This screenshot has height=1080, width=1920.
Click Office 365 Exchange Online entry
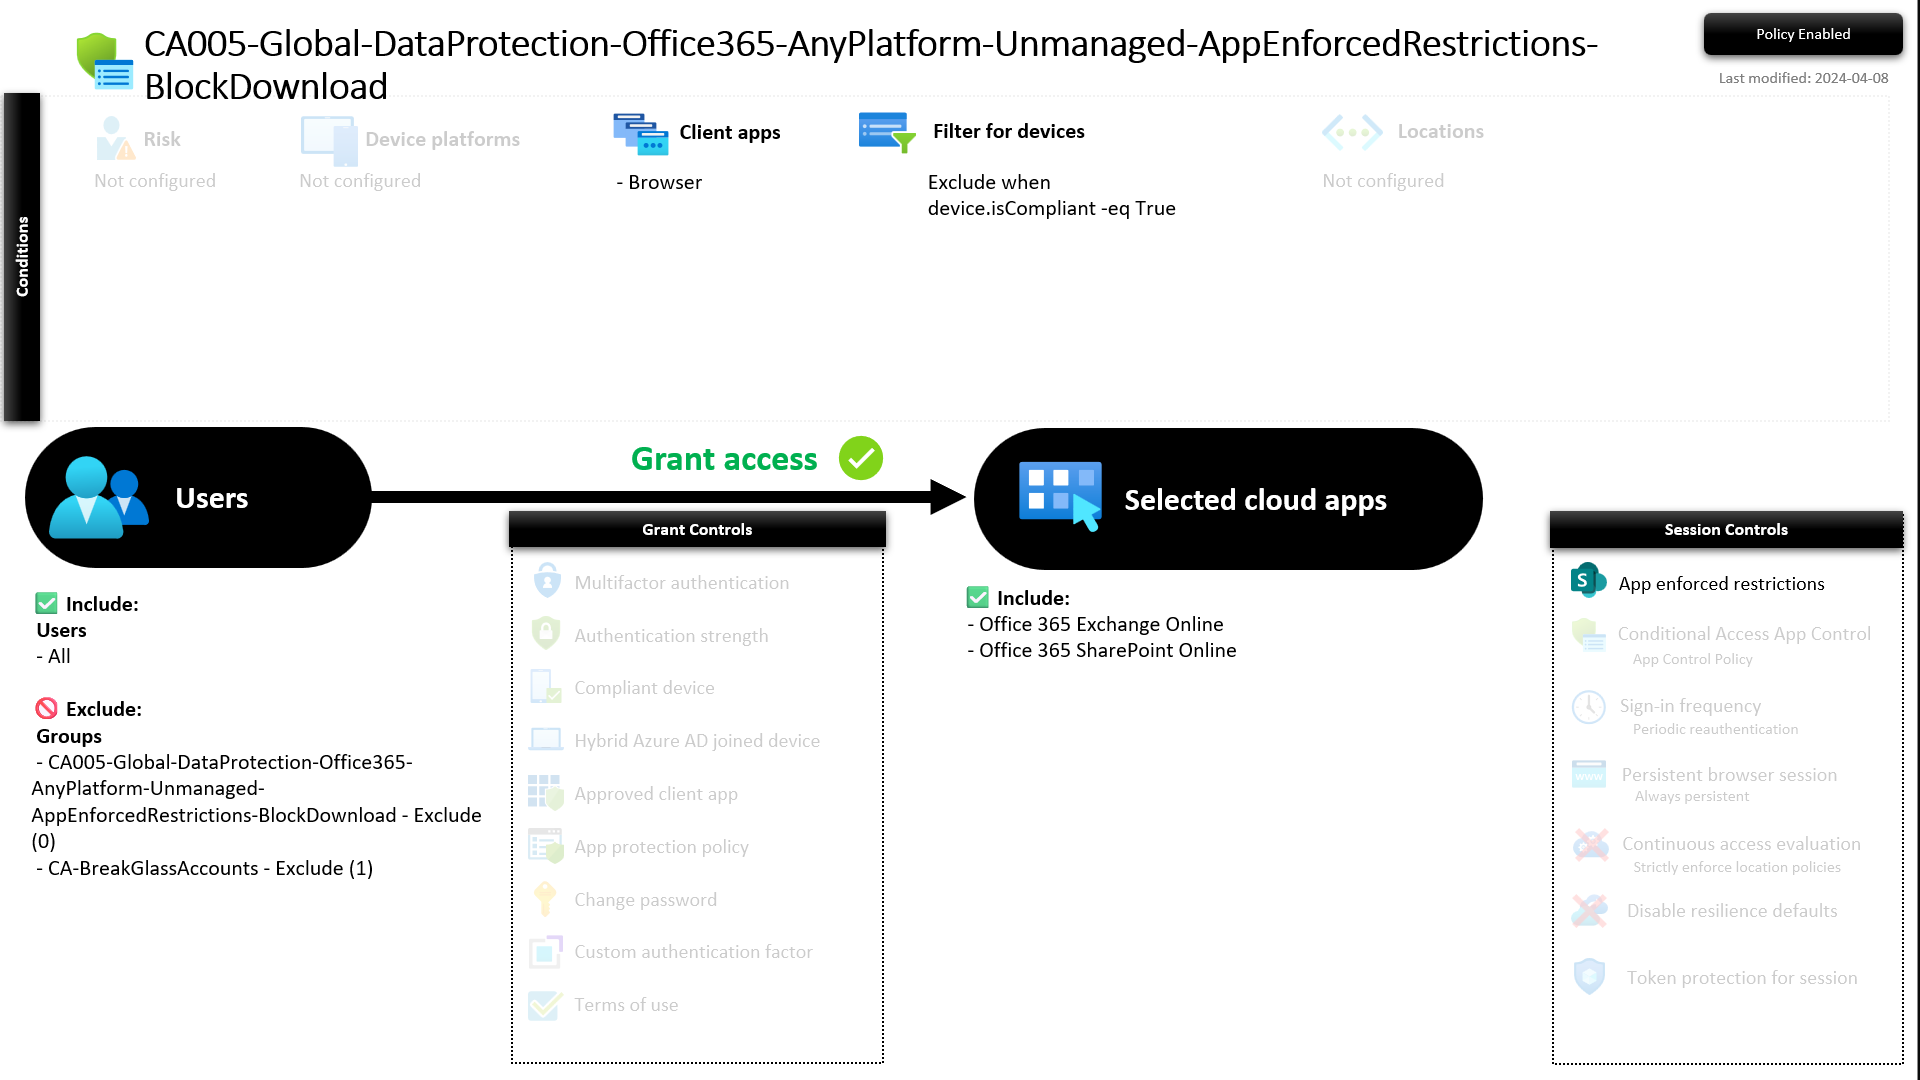pos(1096,624)
